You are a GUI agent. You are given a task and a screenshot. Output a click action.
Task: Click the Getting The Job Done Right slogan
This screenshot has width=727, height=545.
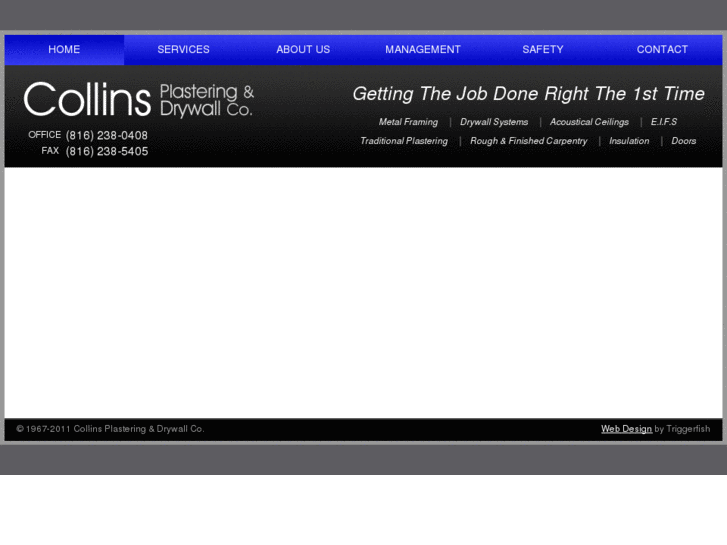(528, 94)
